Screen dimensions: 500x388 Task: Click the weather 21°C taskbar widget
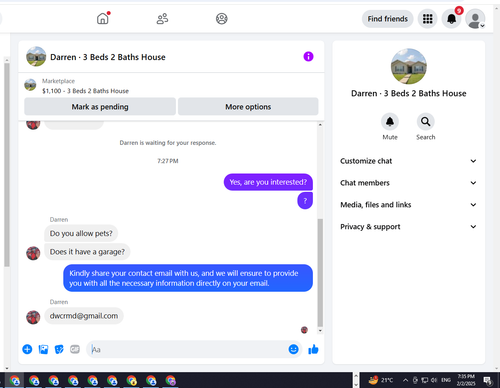coord(381,380)
